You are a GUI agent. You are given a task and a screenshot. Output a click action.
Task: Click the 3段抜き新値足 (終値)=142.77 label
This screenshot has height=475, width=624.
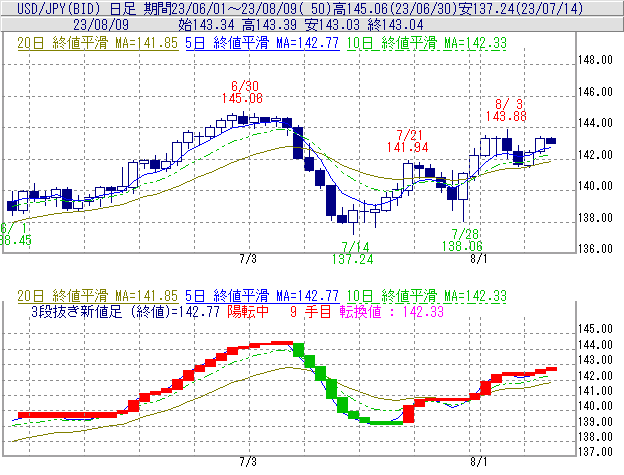pos(125,311)
